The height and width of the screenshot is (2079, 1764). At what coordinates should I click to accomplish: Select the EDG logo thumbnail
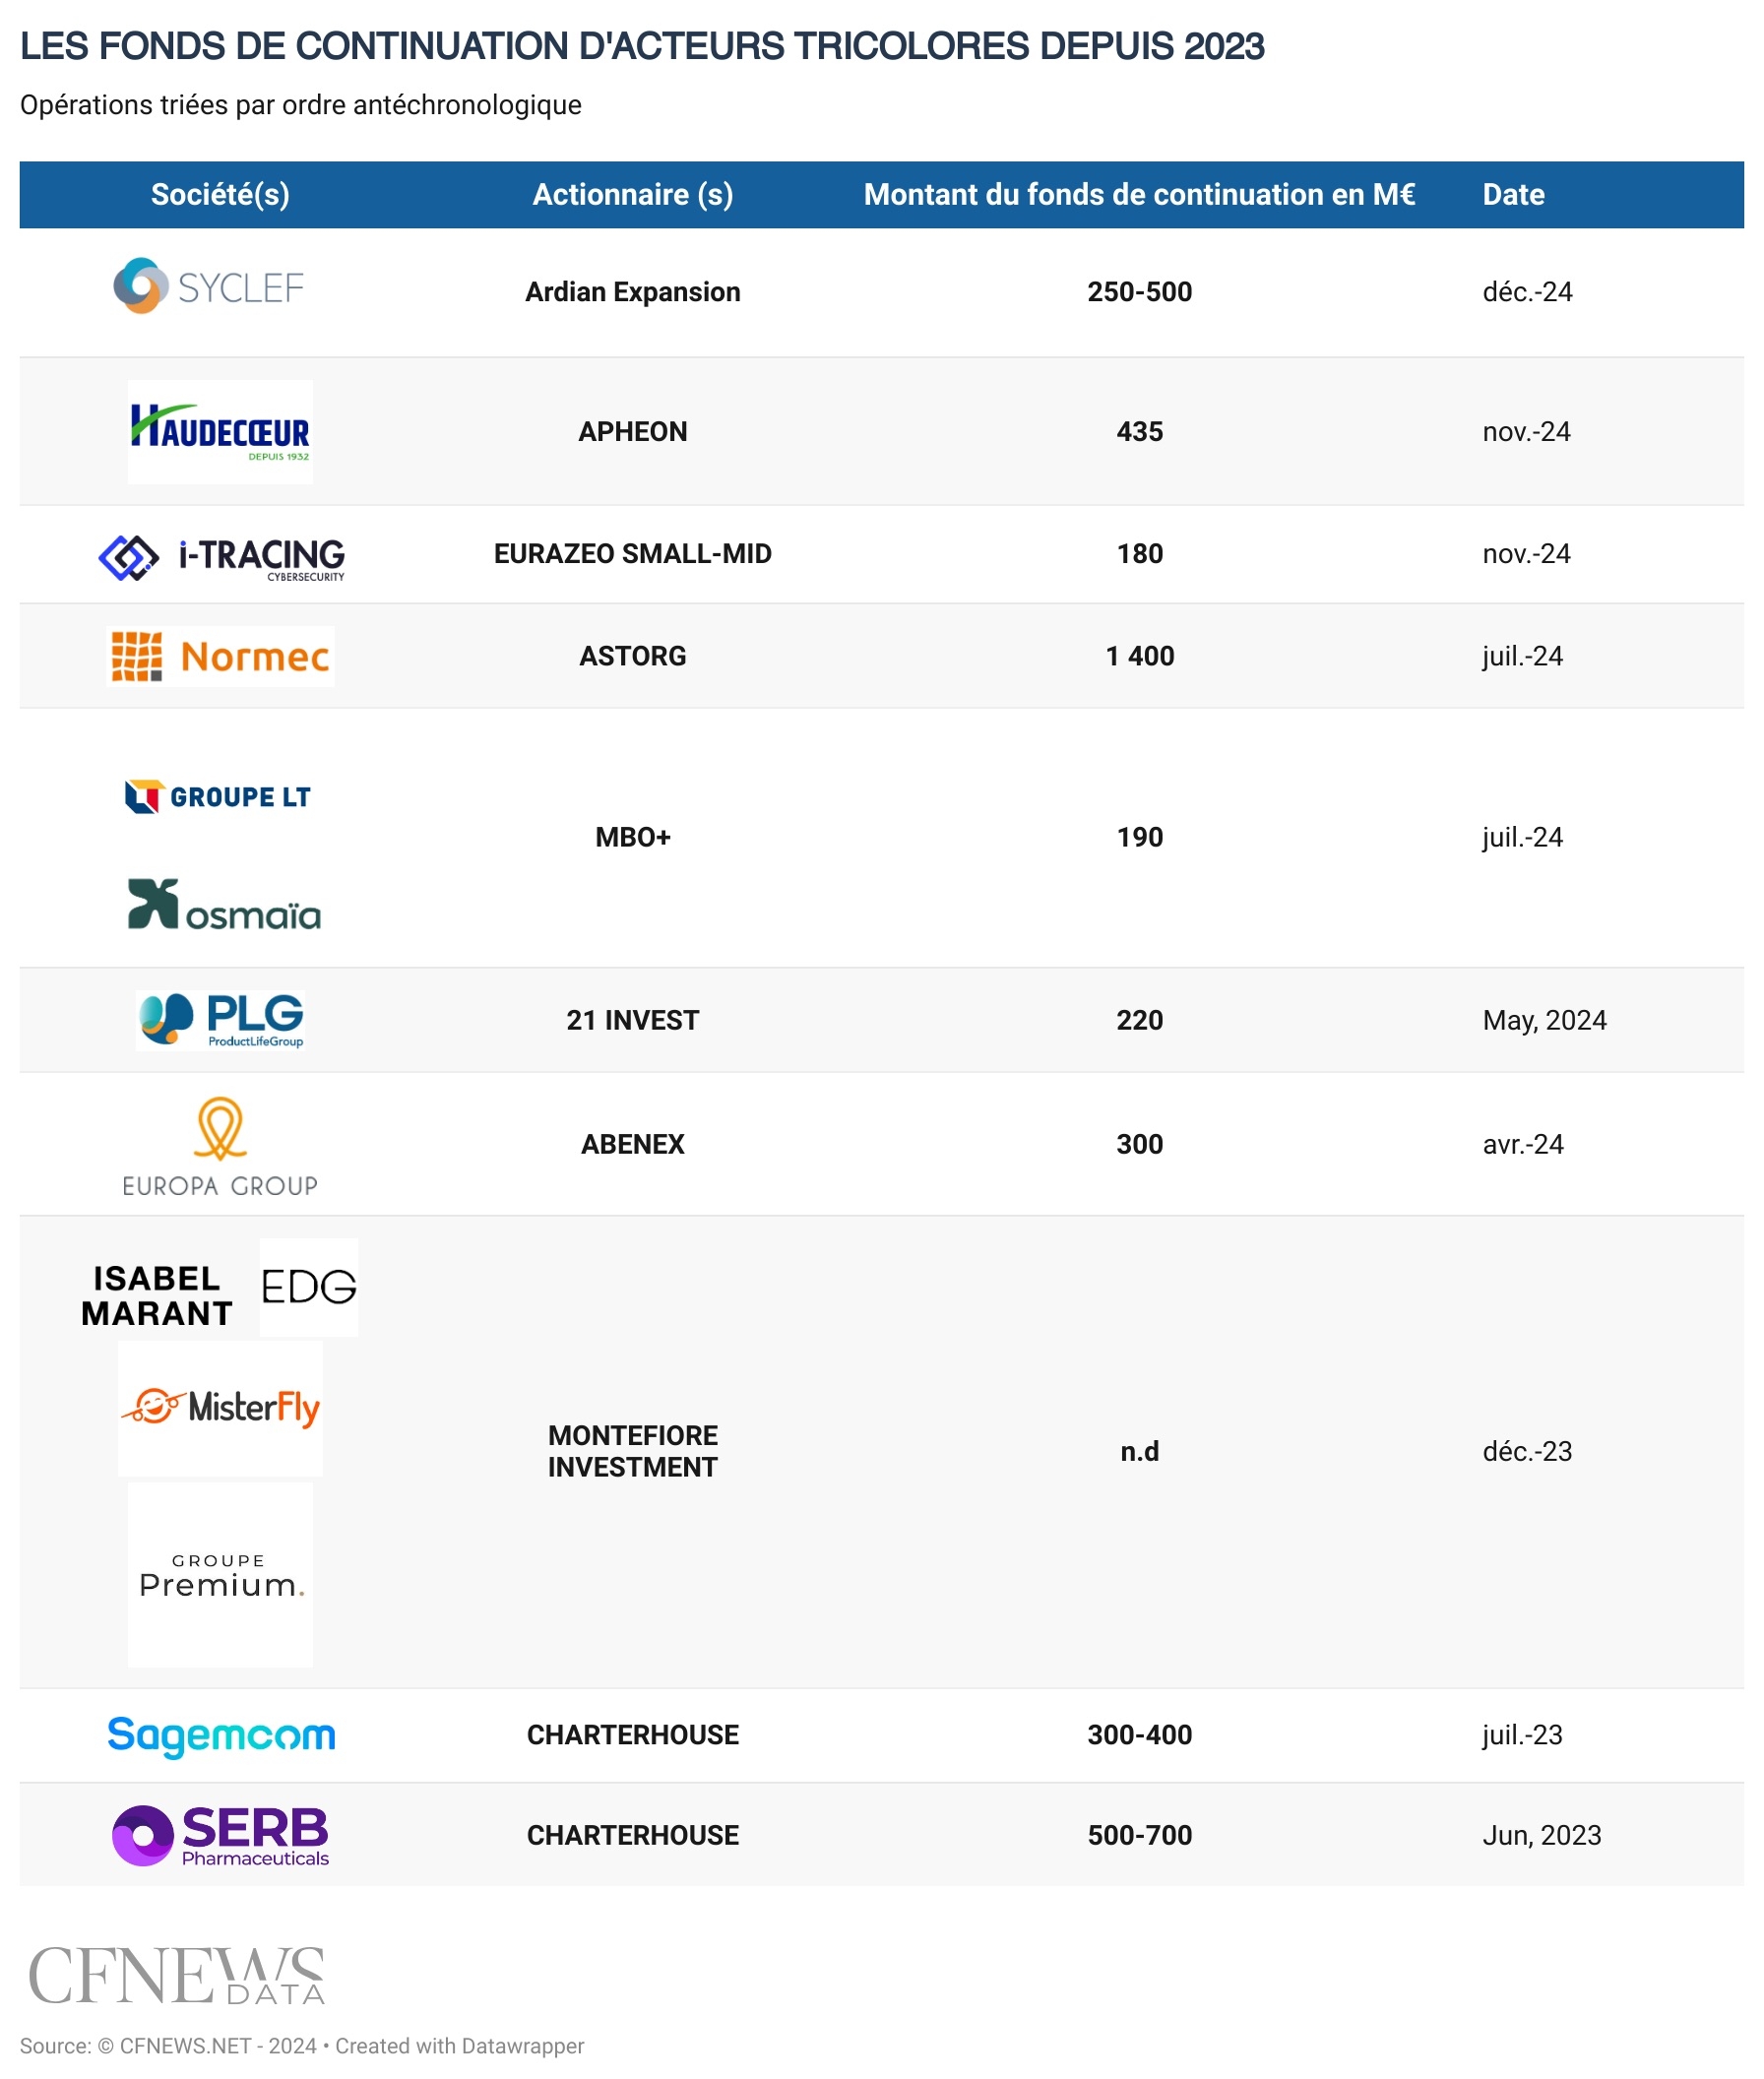(x=308, y=1287)
